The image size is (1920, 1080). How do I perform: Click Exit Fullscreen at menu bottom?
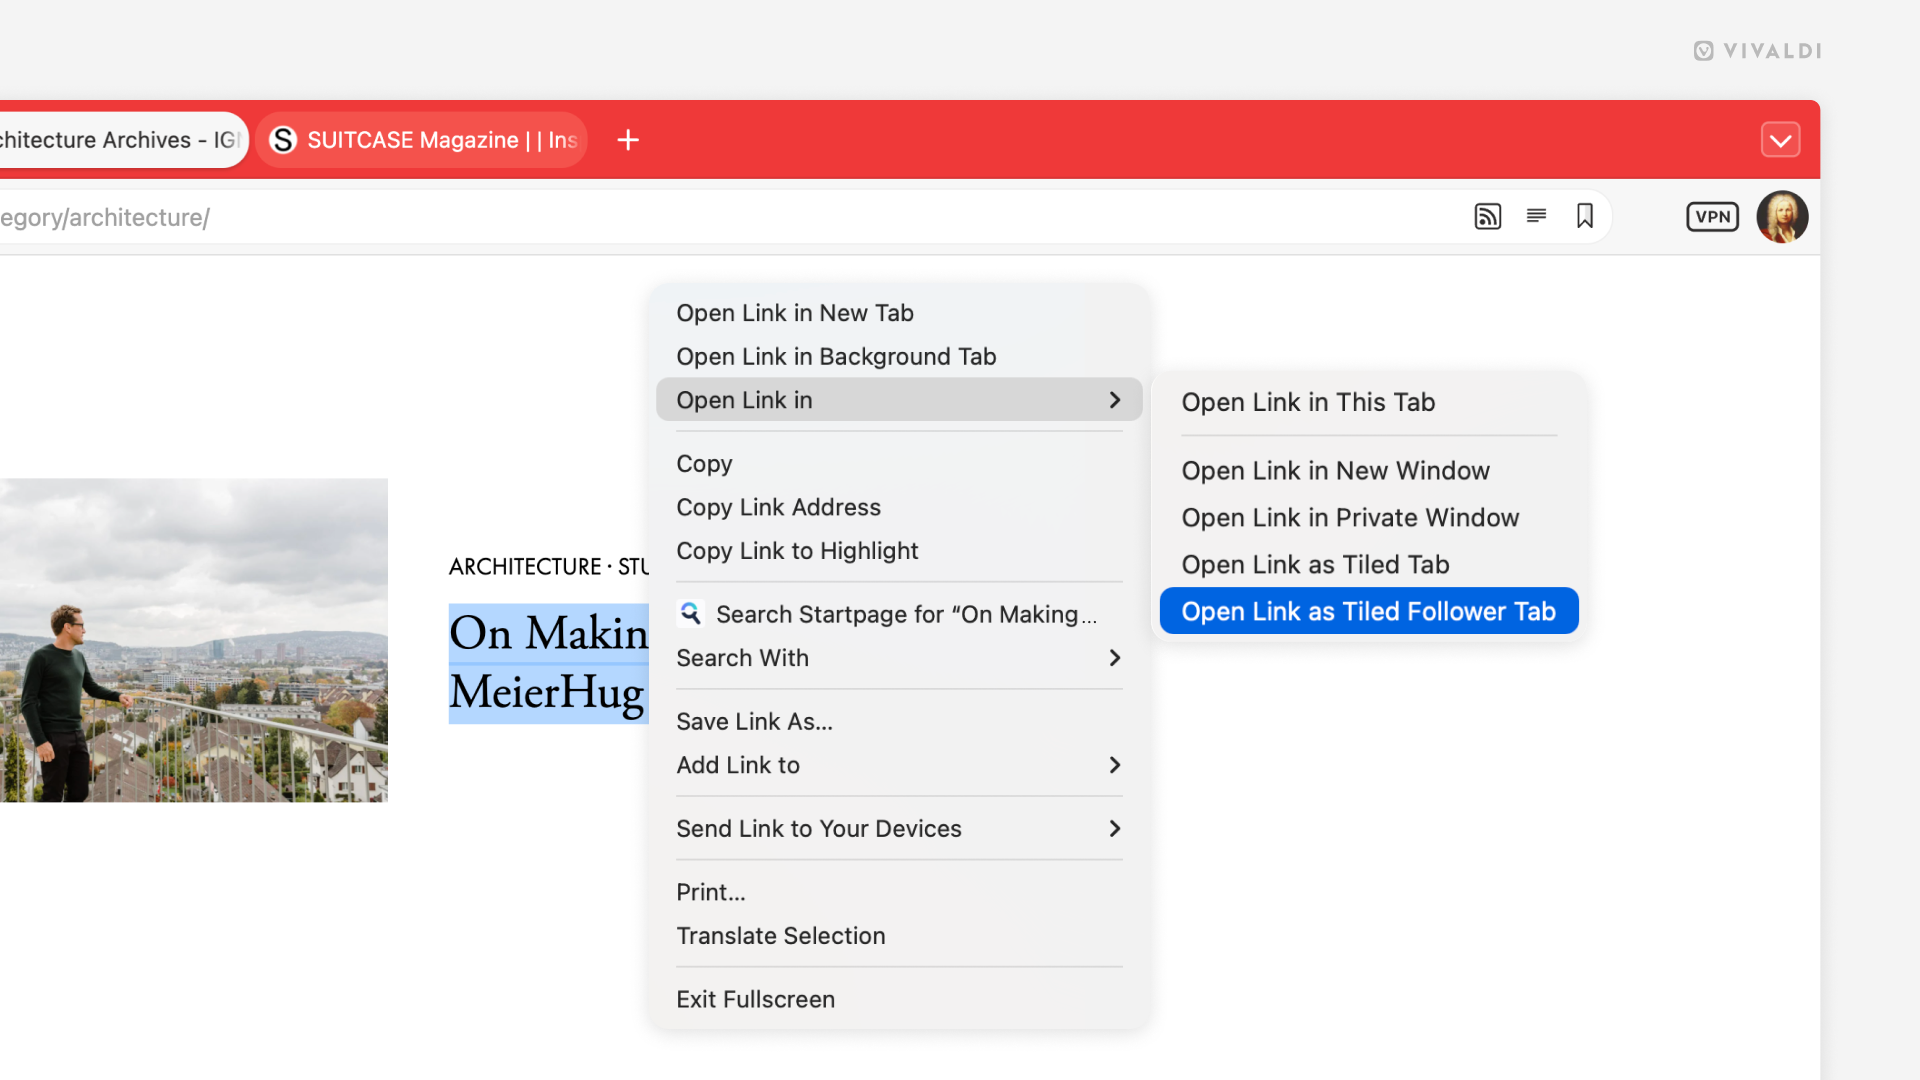(x=755, y=998)
